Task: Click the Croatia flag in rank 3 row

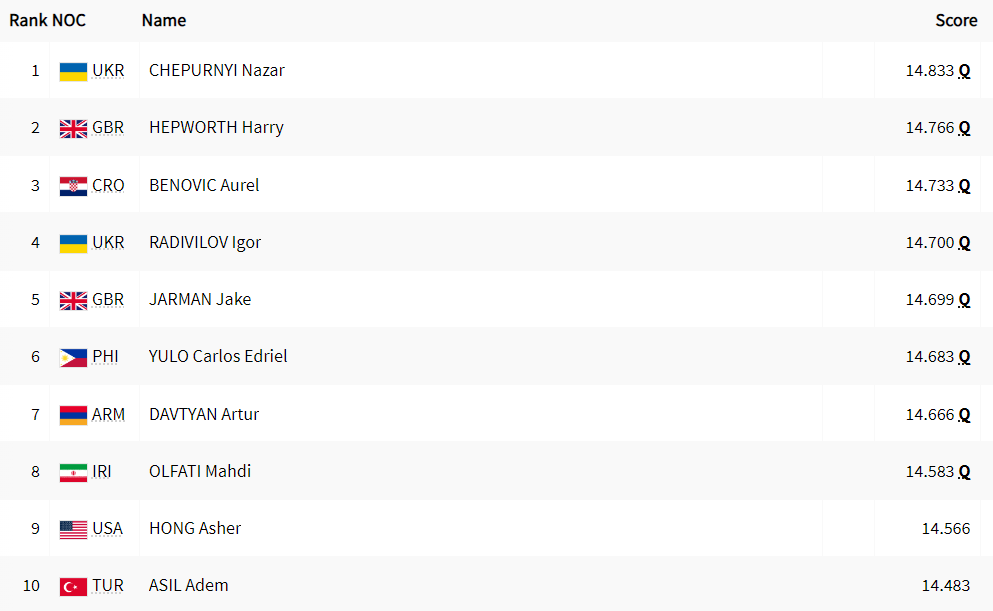Action: pos(73,186)
